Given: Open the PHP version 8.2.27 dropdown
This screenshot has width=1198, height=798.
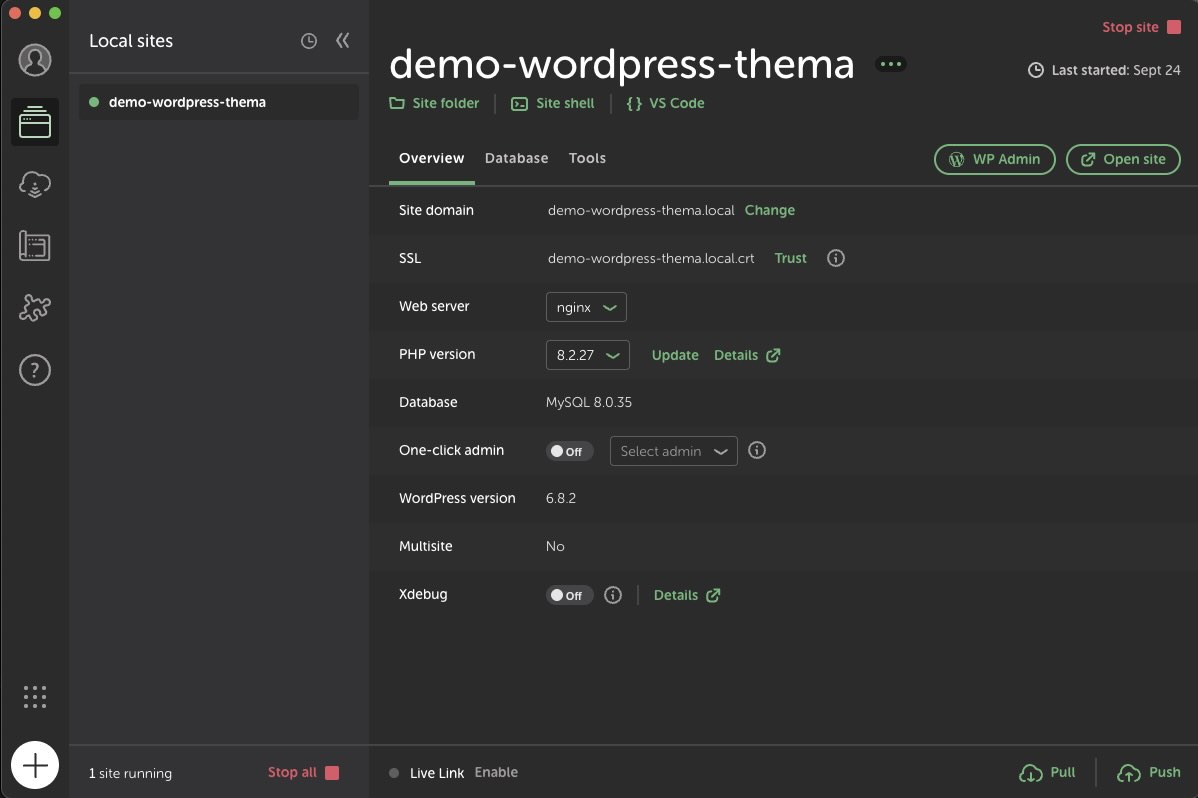Looking at the screenshot, I should (588, 355).
